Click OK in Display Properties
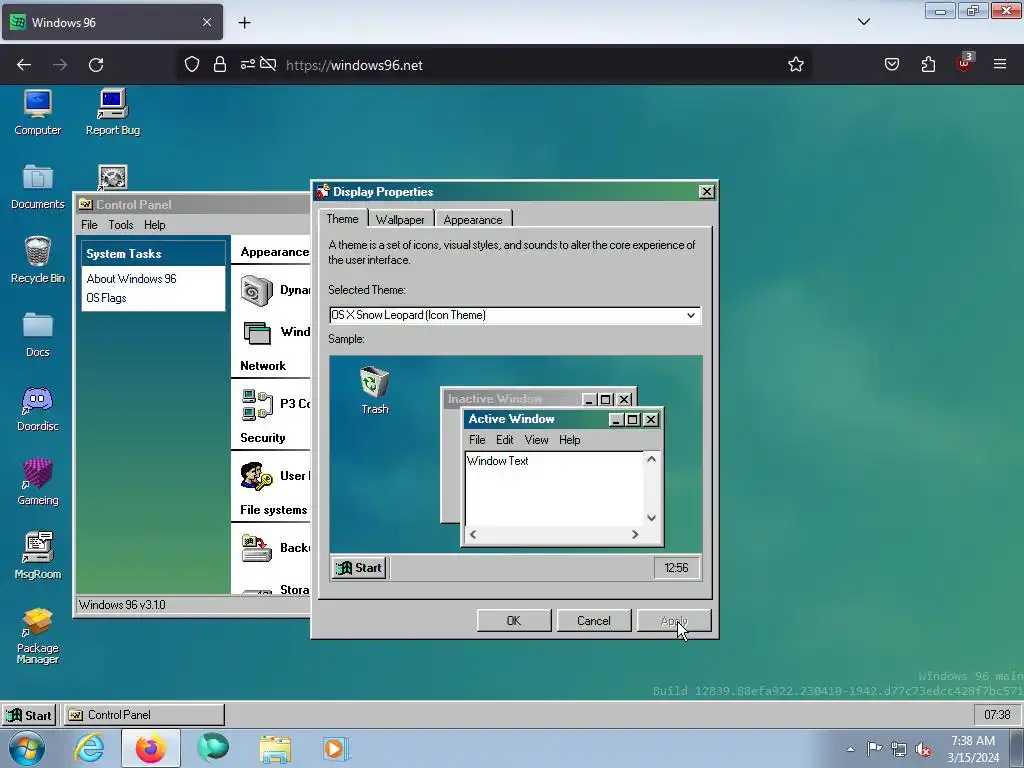This screenshot has height=768, width=1024. pyautogui.click(x=514, y=620)
